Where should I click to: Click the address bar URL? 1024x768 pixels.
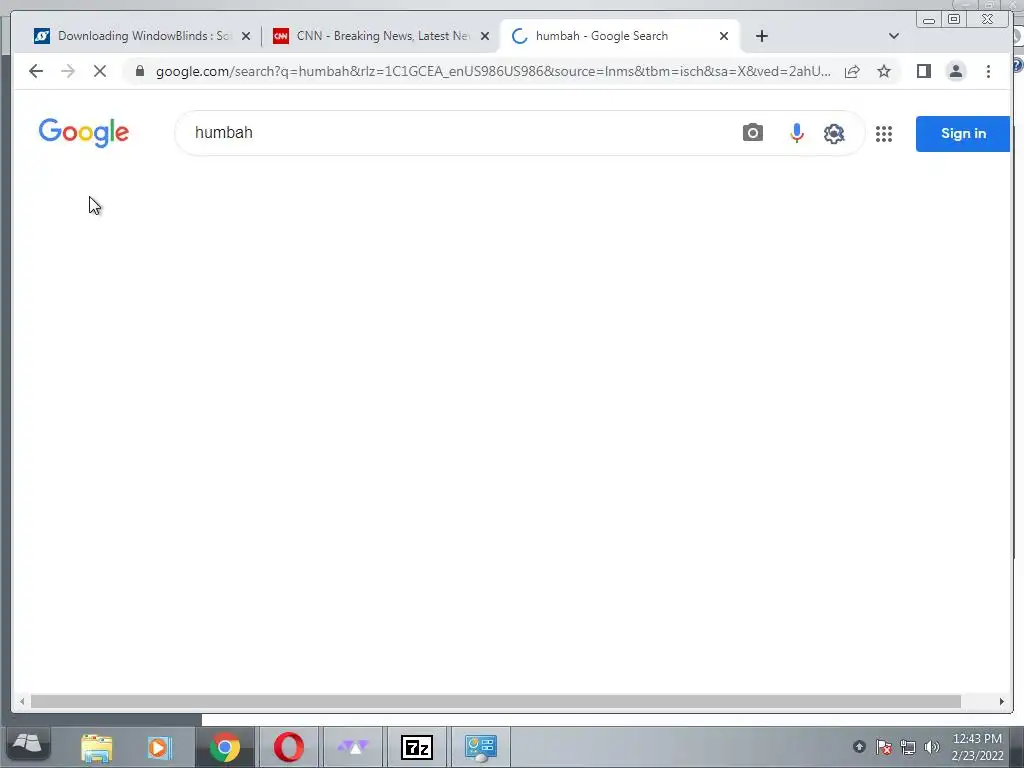pos(493,71)
